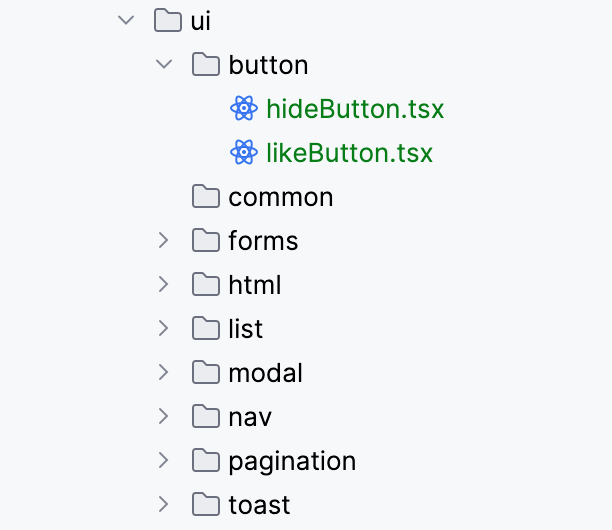Expand the forms folder chevron
The image size is (612, 530).
pos(164,241)
